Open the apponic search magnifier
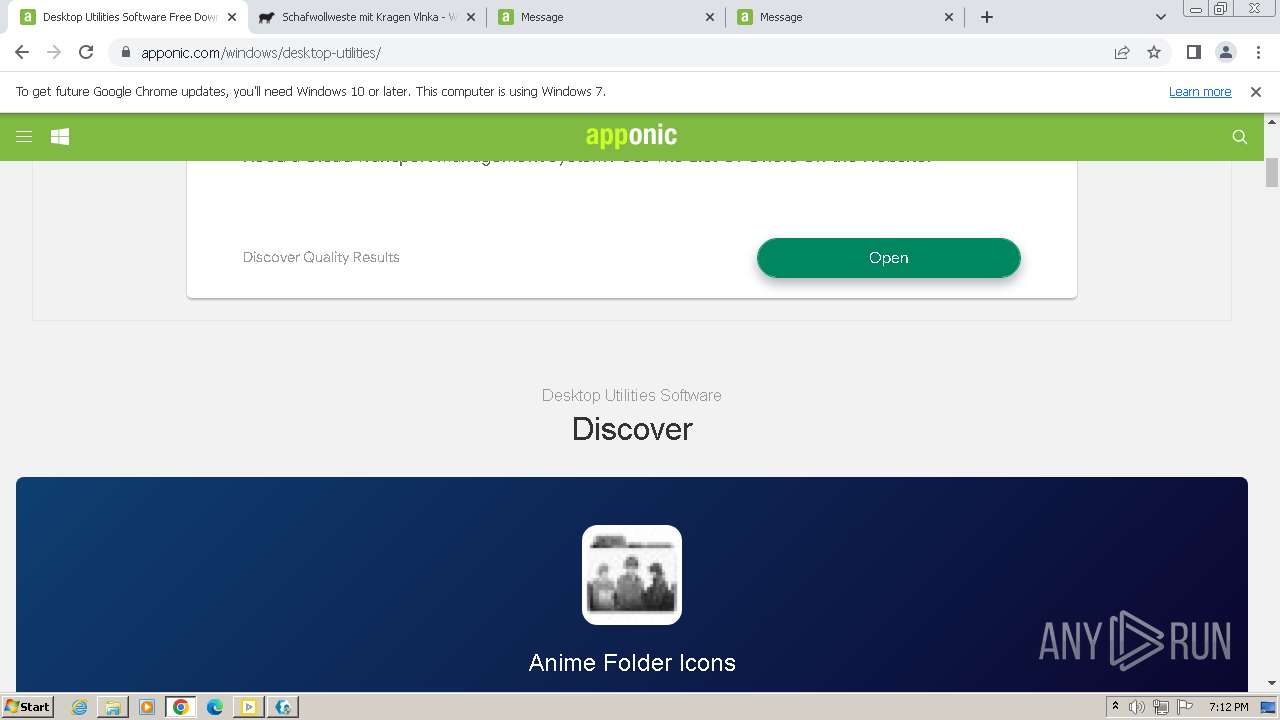The width and height of the screenshot is (1280, 720). (x=1240, y=137)
